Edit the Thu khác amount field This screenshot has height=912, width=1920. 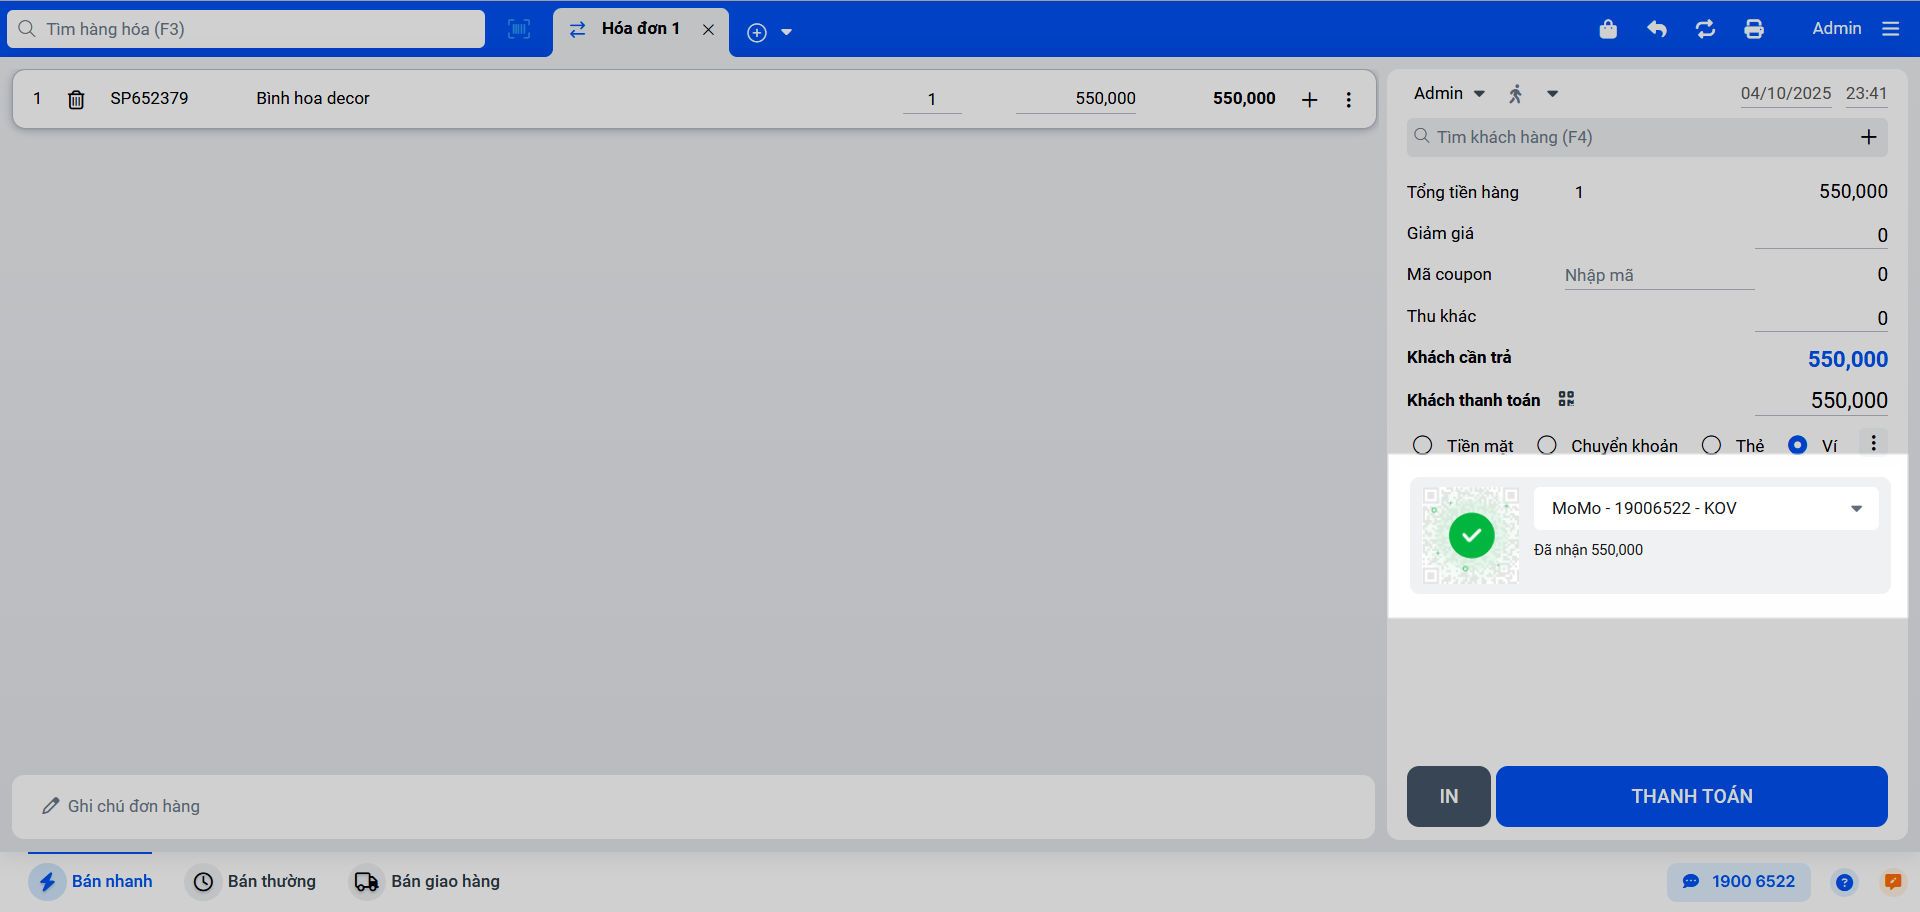coord(1821,318)
